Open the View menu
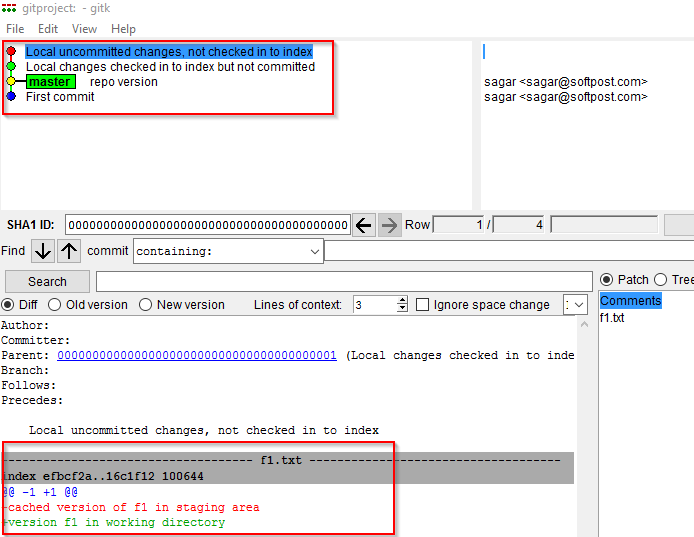Screen dimensions: 694x537 [84, 29]
